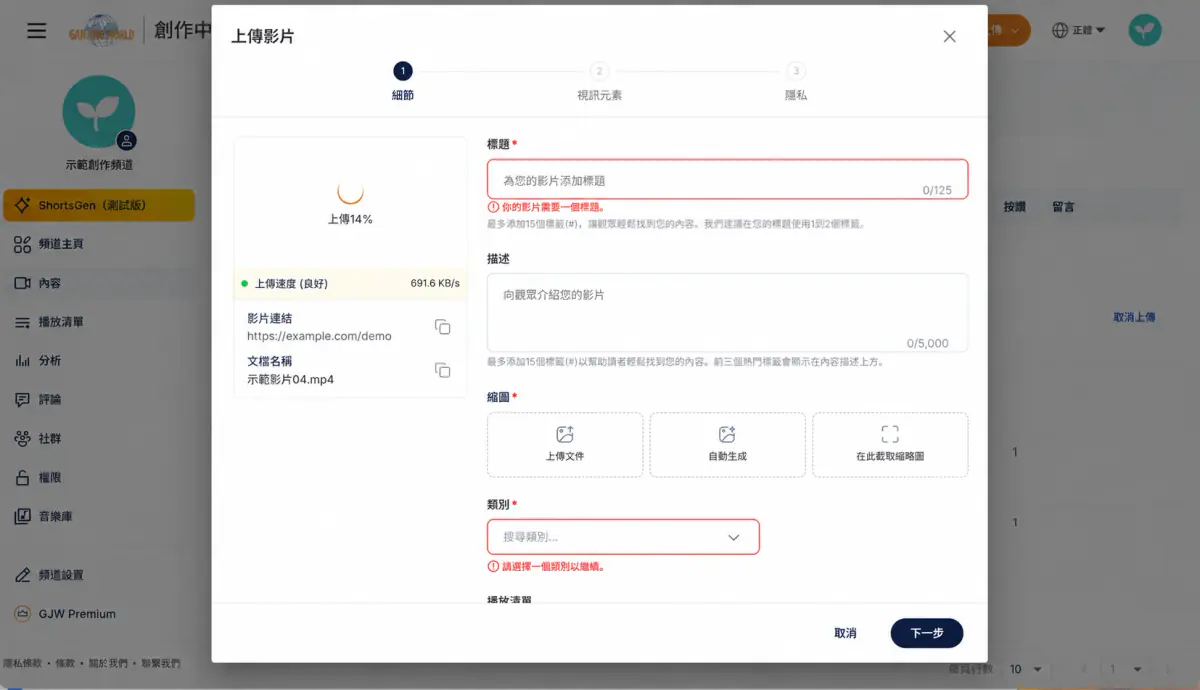This screenshot has height=690, width=1200.
Task: Click the 在此截取縮略圖 frame capture icon
Action: pyautogui.click(x=890, y=434)
